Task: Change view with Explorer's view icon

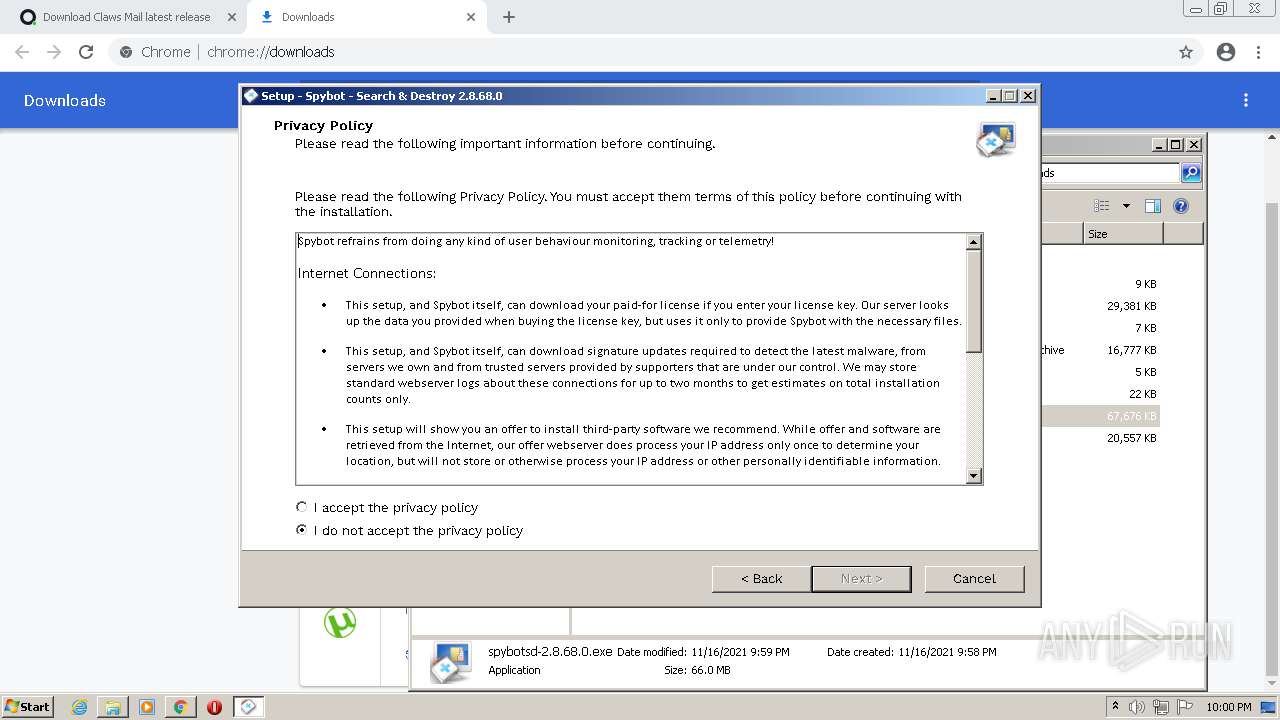Action: tap(1102, 206)
